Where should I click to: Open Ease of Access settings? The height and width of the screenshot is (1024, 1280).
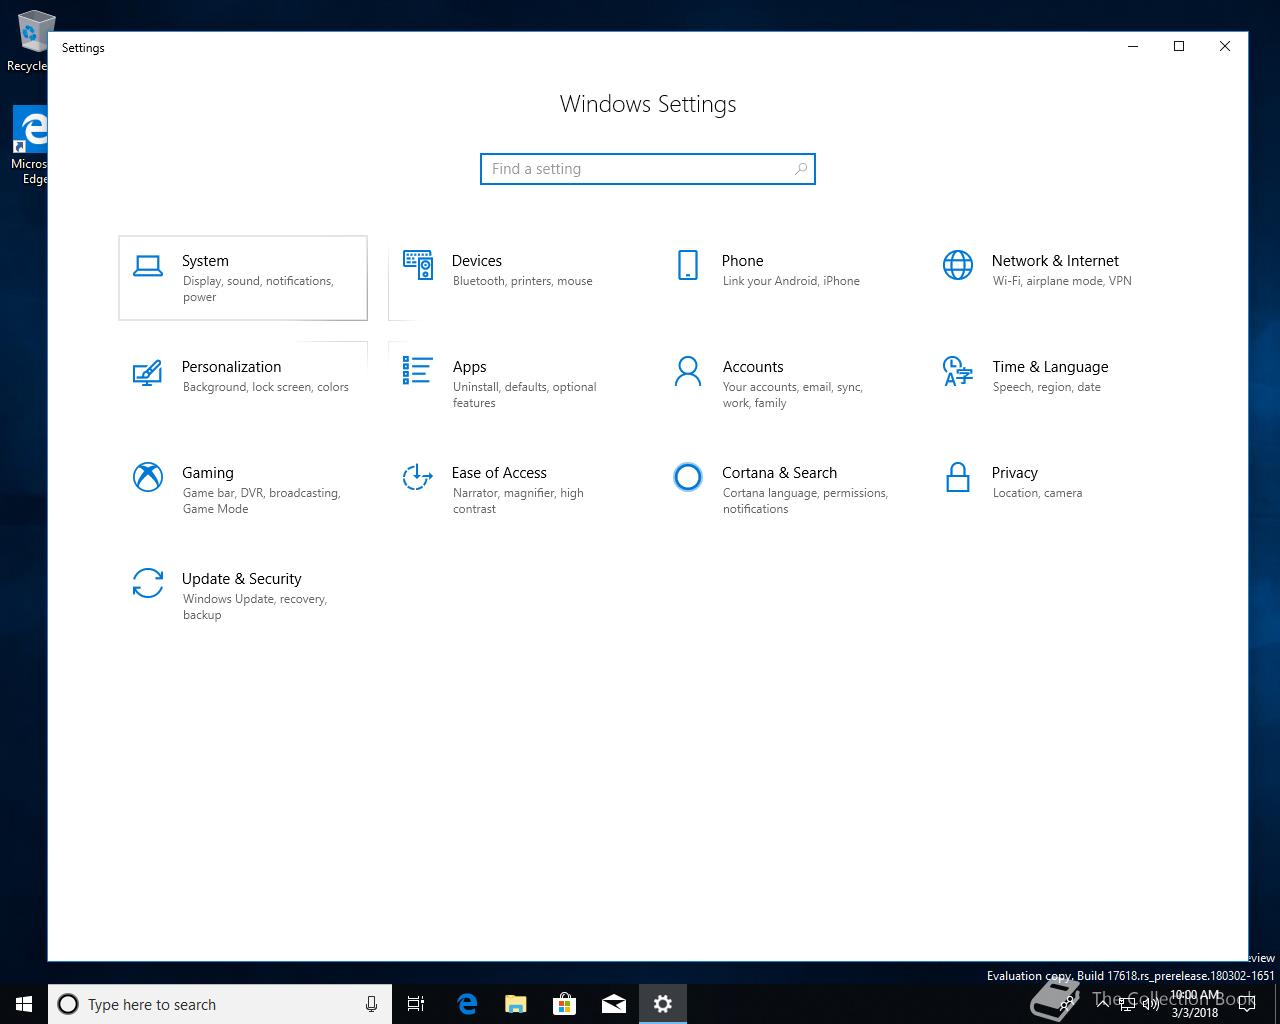tap(513, 490)
